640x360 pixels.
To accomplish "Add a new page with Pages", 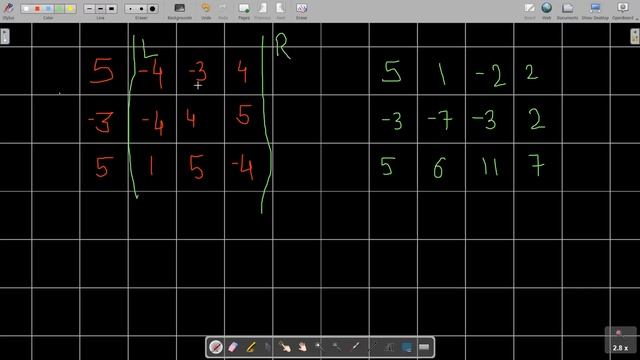I will (x=244, y=10).
